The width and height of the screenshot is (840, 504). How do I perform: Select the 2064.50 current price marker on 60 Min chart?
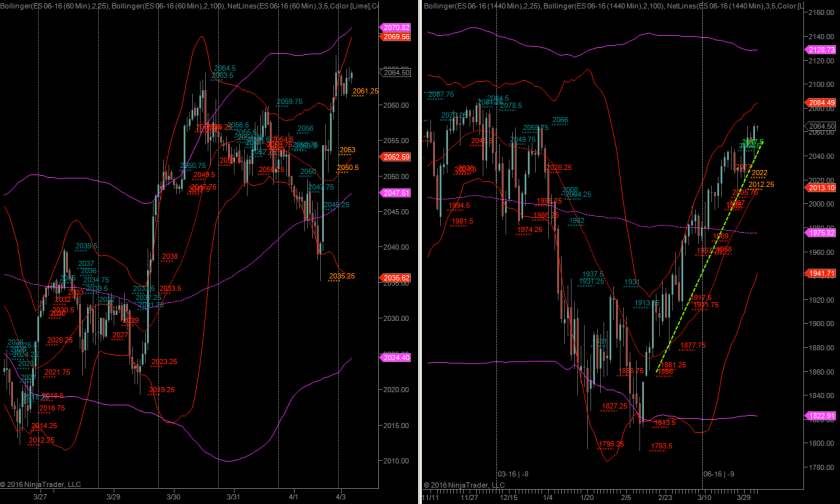coord(395,72)
